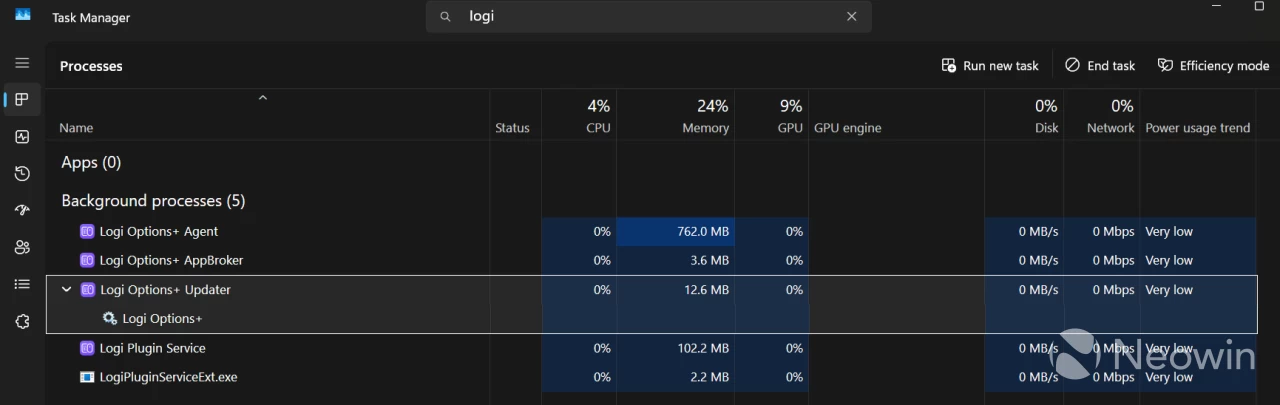Click the 762.0 MB memory value
The width and height of the screenshot is (1280, 405).
(703, 232)
